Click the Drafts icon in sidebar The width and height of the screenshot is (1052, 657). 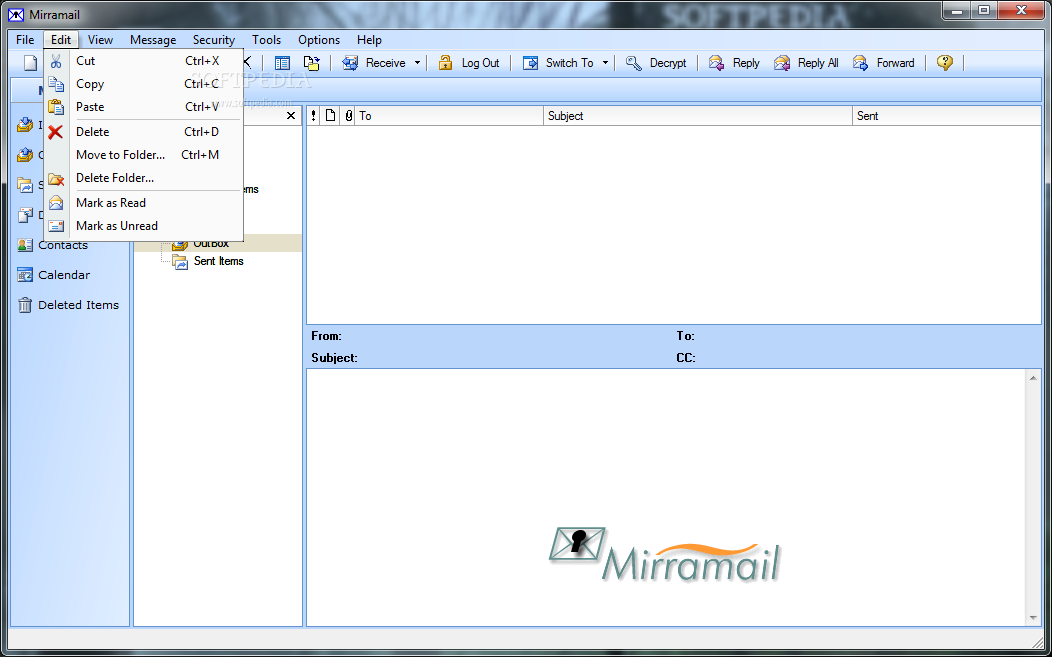coord(25,215)
